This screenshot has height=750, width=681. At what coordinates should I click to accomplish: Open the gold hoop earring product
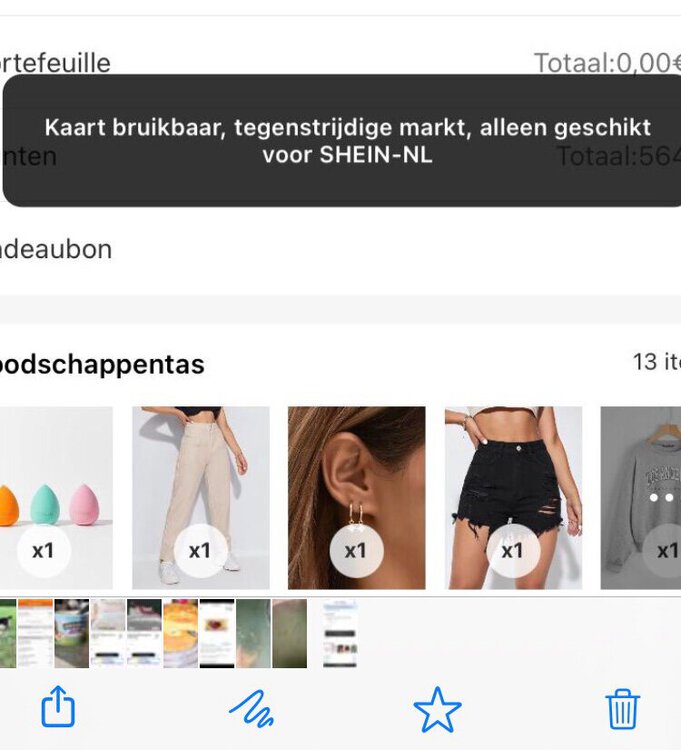click(357, 497)
